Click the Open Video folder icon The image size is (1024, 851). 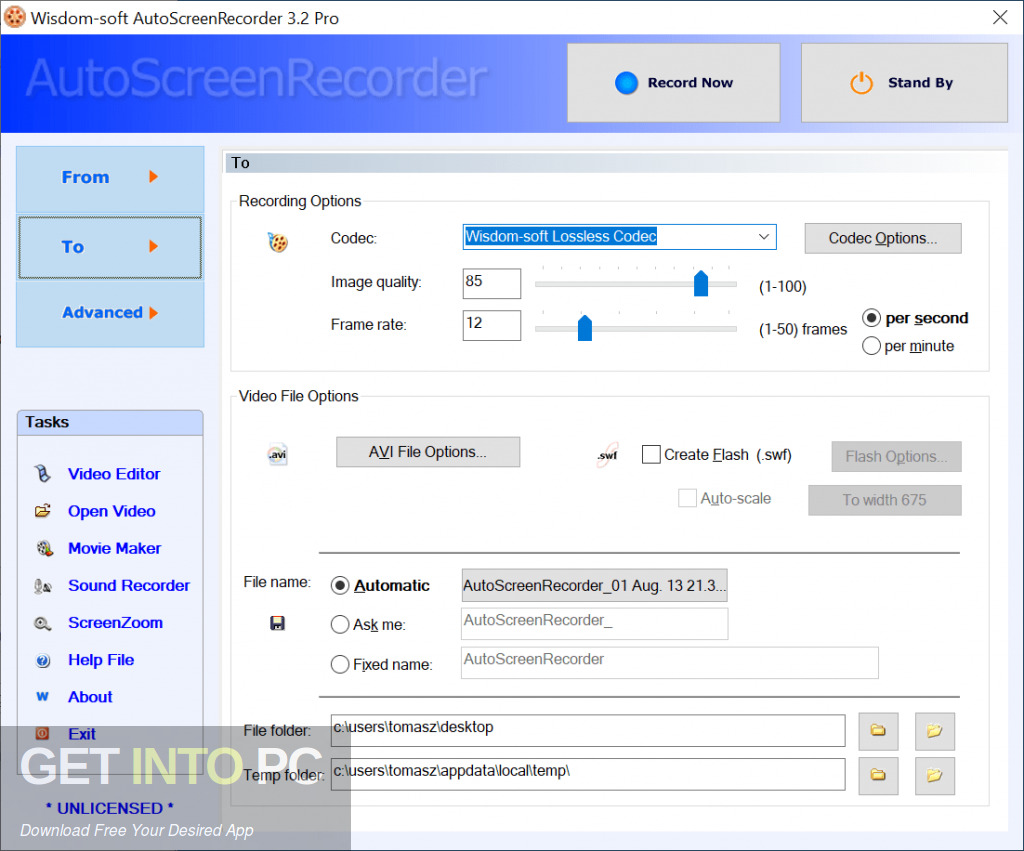point(42,511)
